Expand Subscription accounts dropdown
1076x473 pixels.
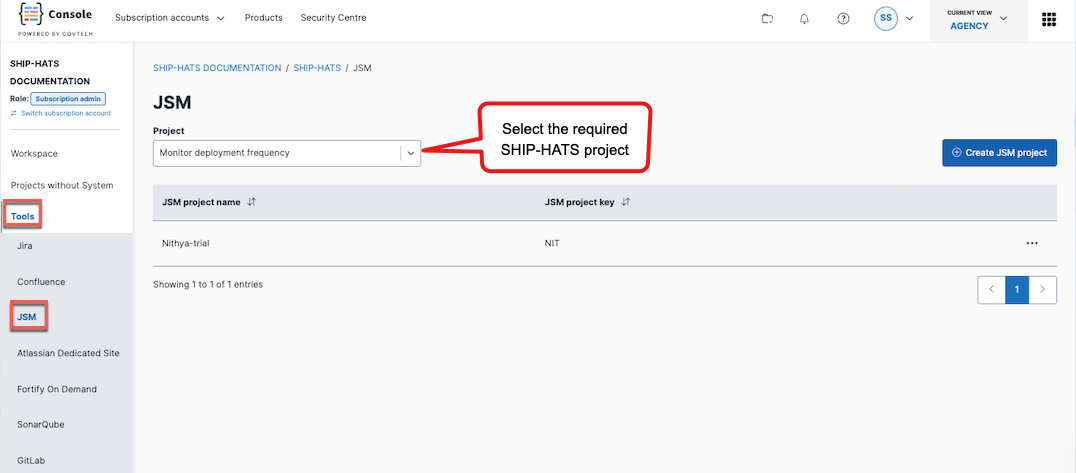(169, 18)
